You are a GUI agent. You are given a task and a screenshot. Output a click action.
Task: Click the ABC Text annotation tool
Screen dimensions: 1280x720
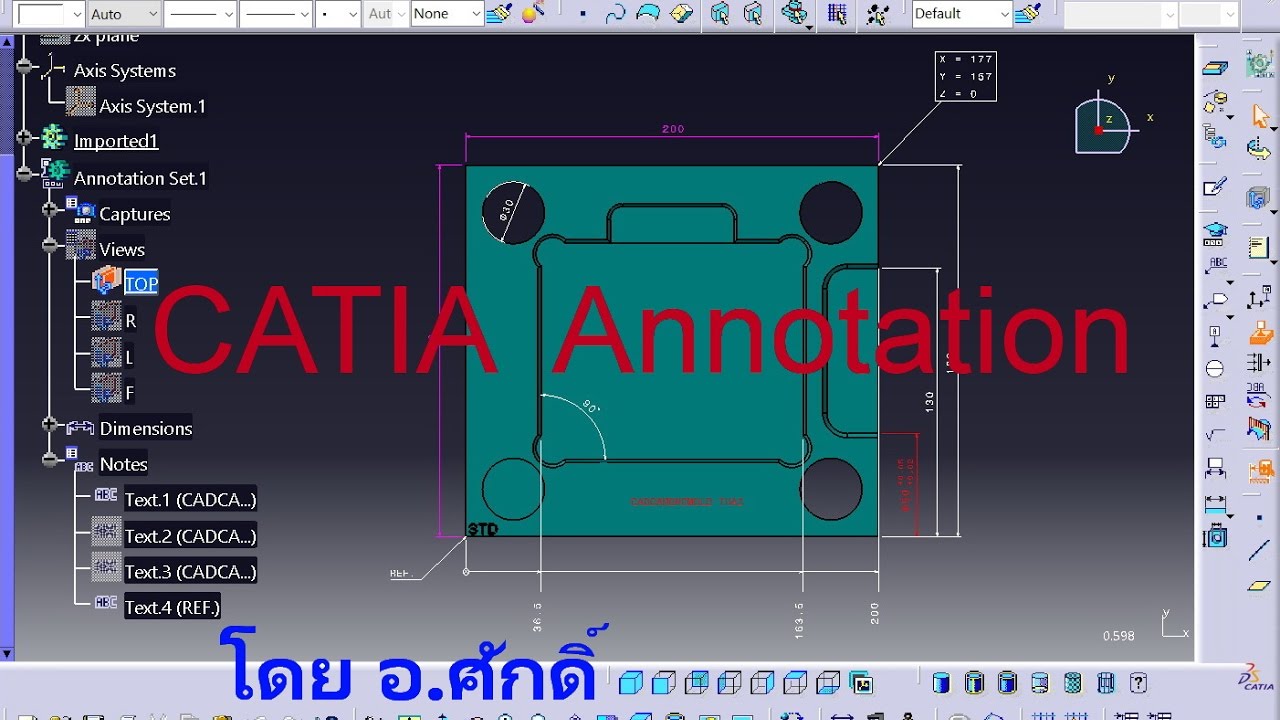(1216, 265)
